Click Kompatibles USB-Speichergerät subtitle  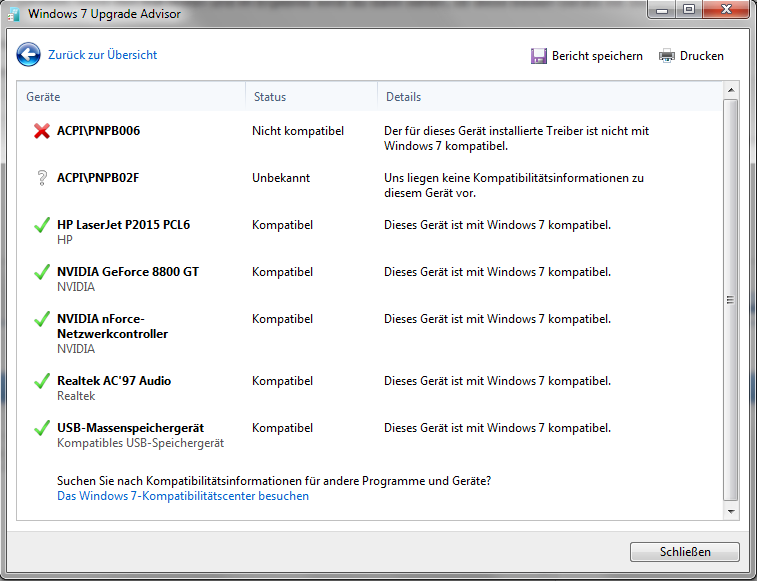point(140,443)
